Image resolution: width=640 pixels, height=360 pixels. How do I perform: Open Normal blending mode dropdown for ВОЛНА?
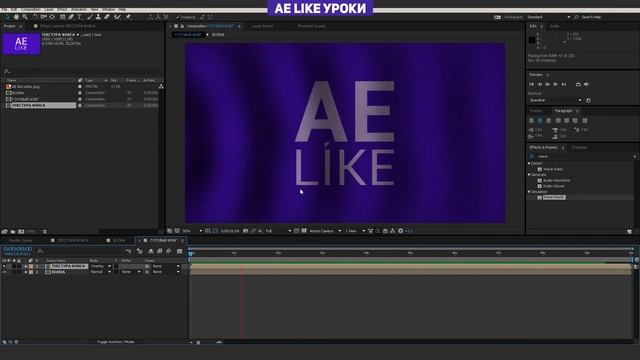[100, 272]
